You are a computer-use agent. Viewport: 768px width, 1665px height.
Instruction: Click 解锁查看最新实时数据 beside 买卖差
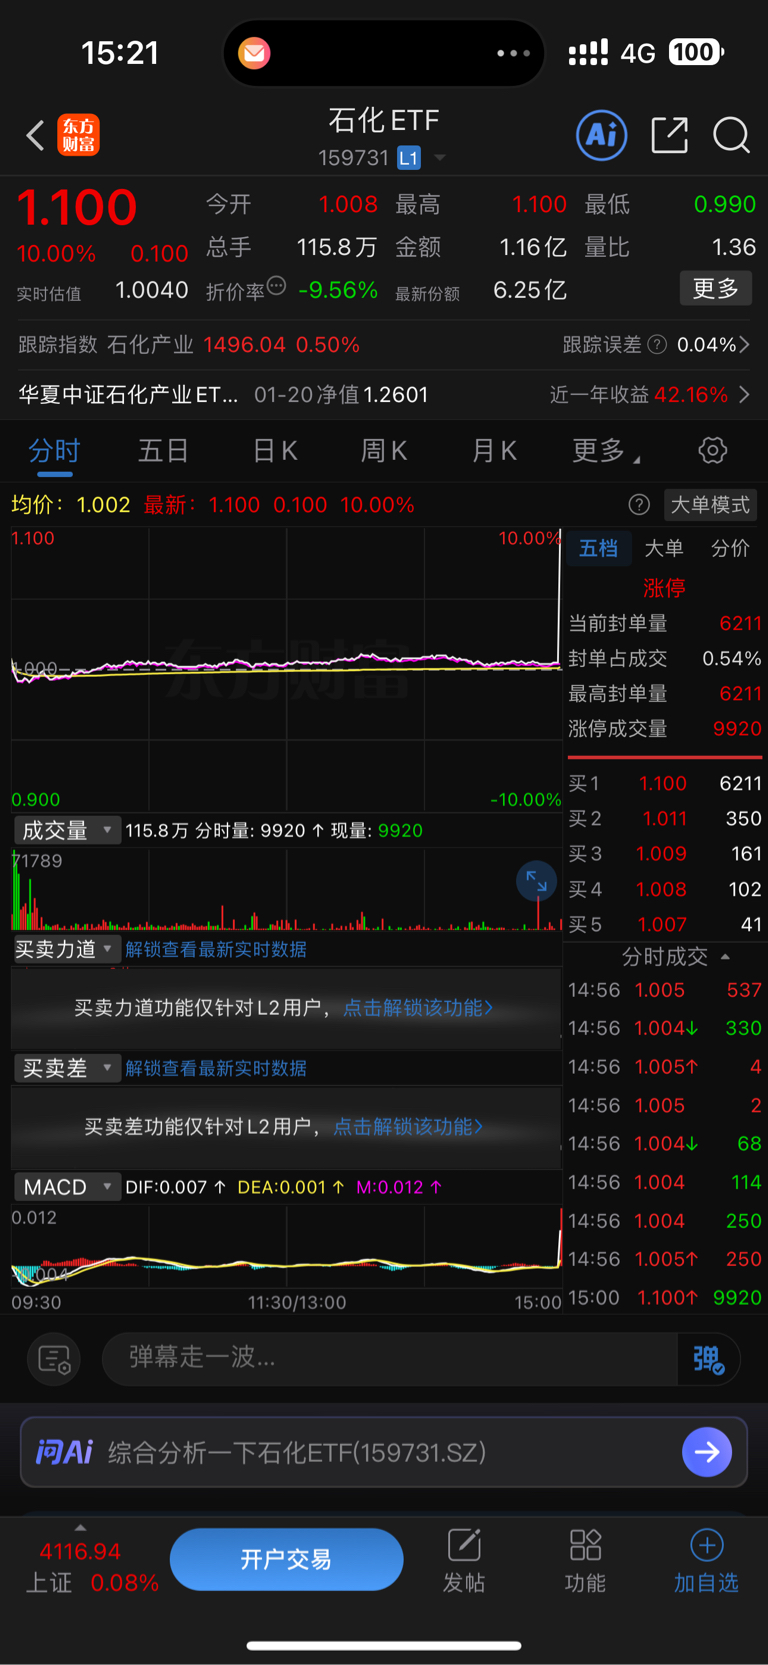pos(216,1068)
